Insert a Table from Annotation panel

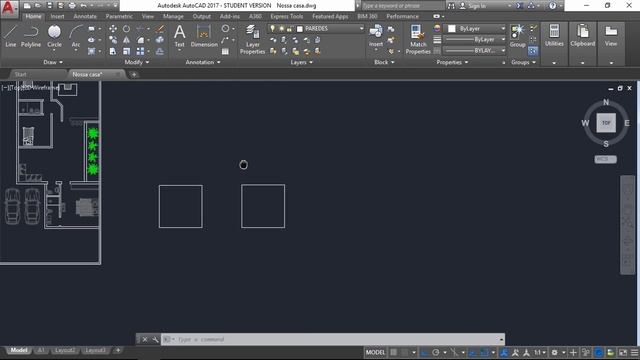point(225,51)
